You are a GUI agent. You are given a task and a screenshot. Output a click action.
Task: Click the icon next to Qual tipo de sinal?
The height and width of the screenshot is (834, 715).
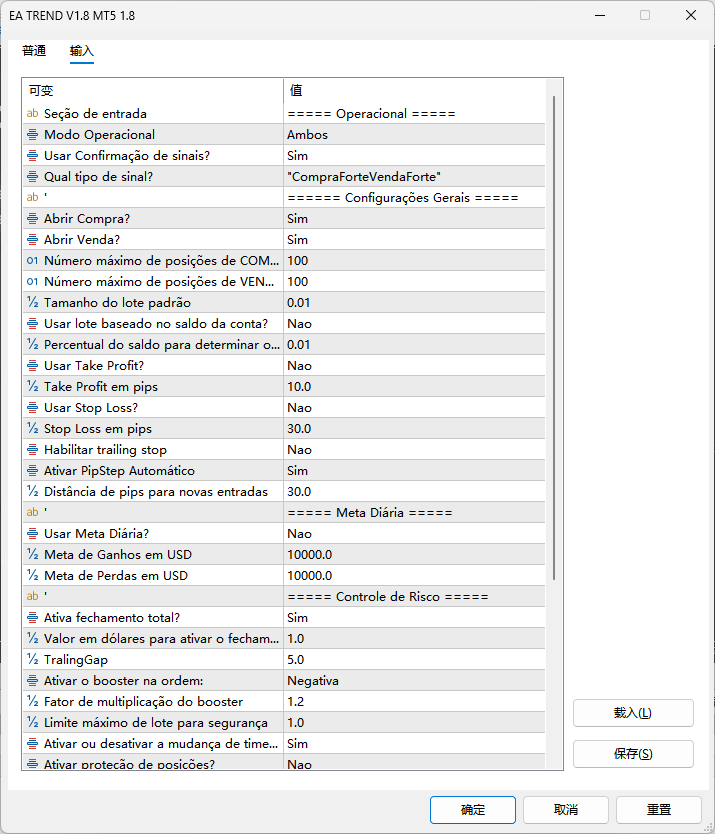click(x=32, y=177)
